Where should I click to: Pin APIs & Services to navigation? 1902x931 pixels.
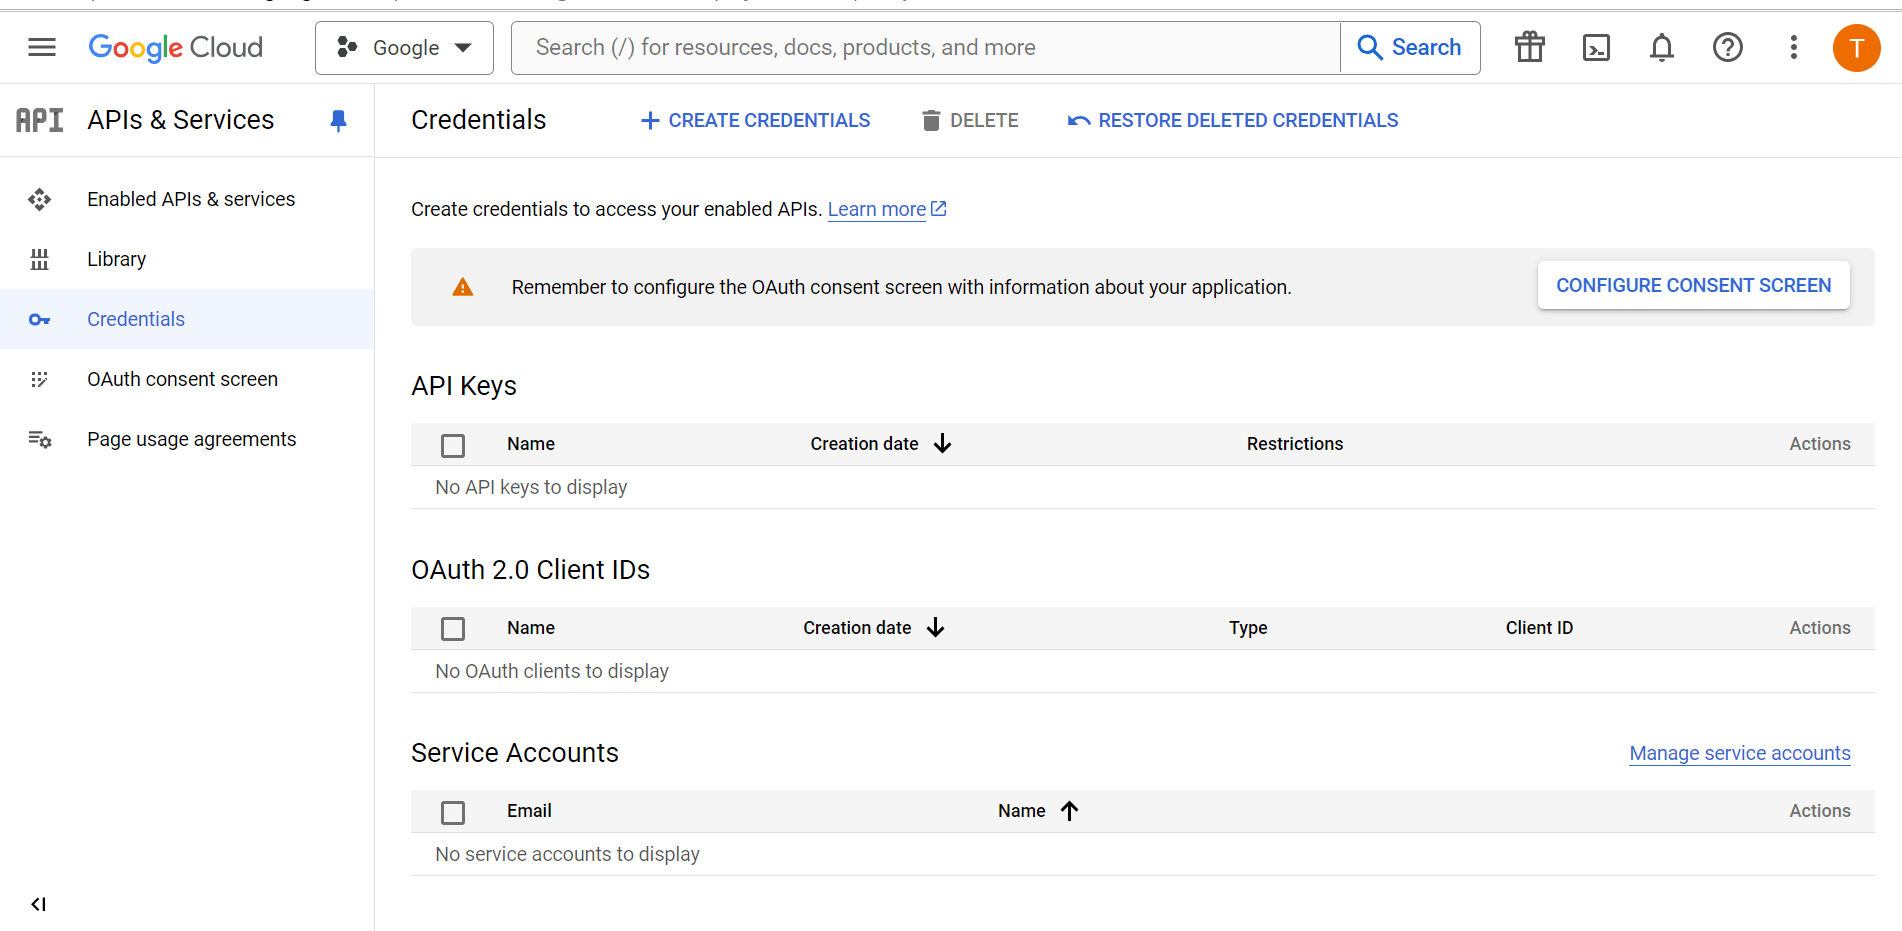pyautogui.click(x=338, y=120)
